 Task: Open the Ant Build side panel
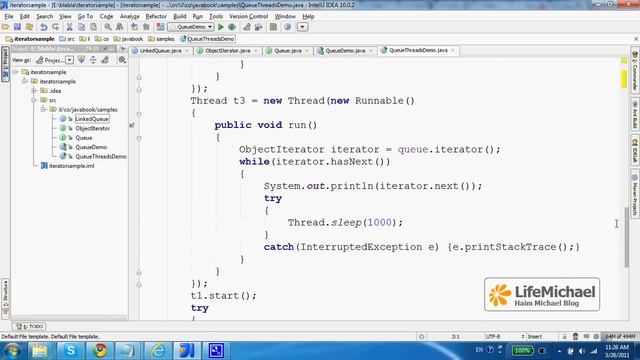click(635, 114)
